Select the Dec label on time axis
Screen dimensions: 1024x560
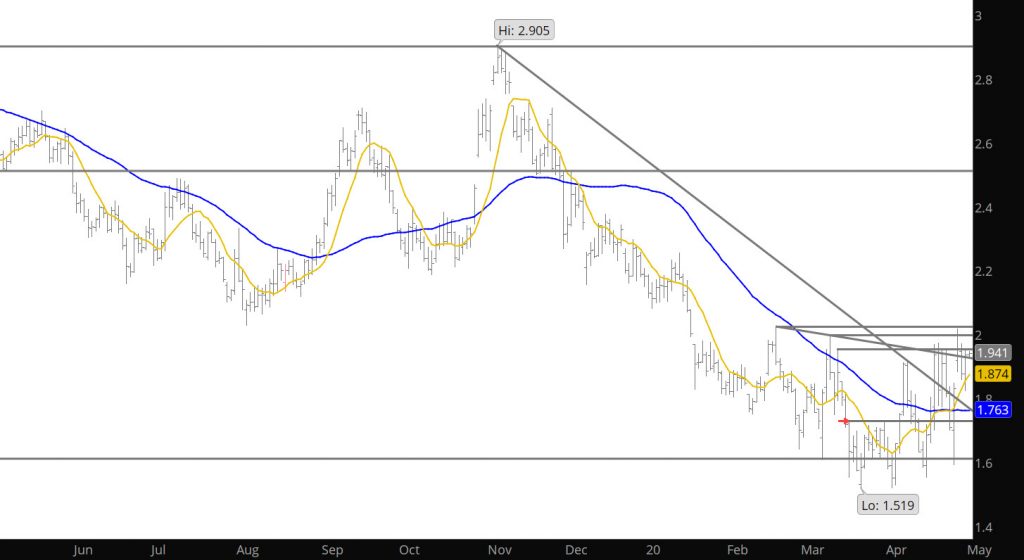tap(574, 549)
